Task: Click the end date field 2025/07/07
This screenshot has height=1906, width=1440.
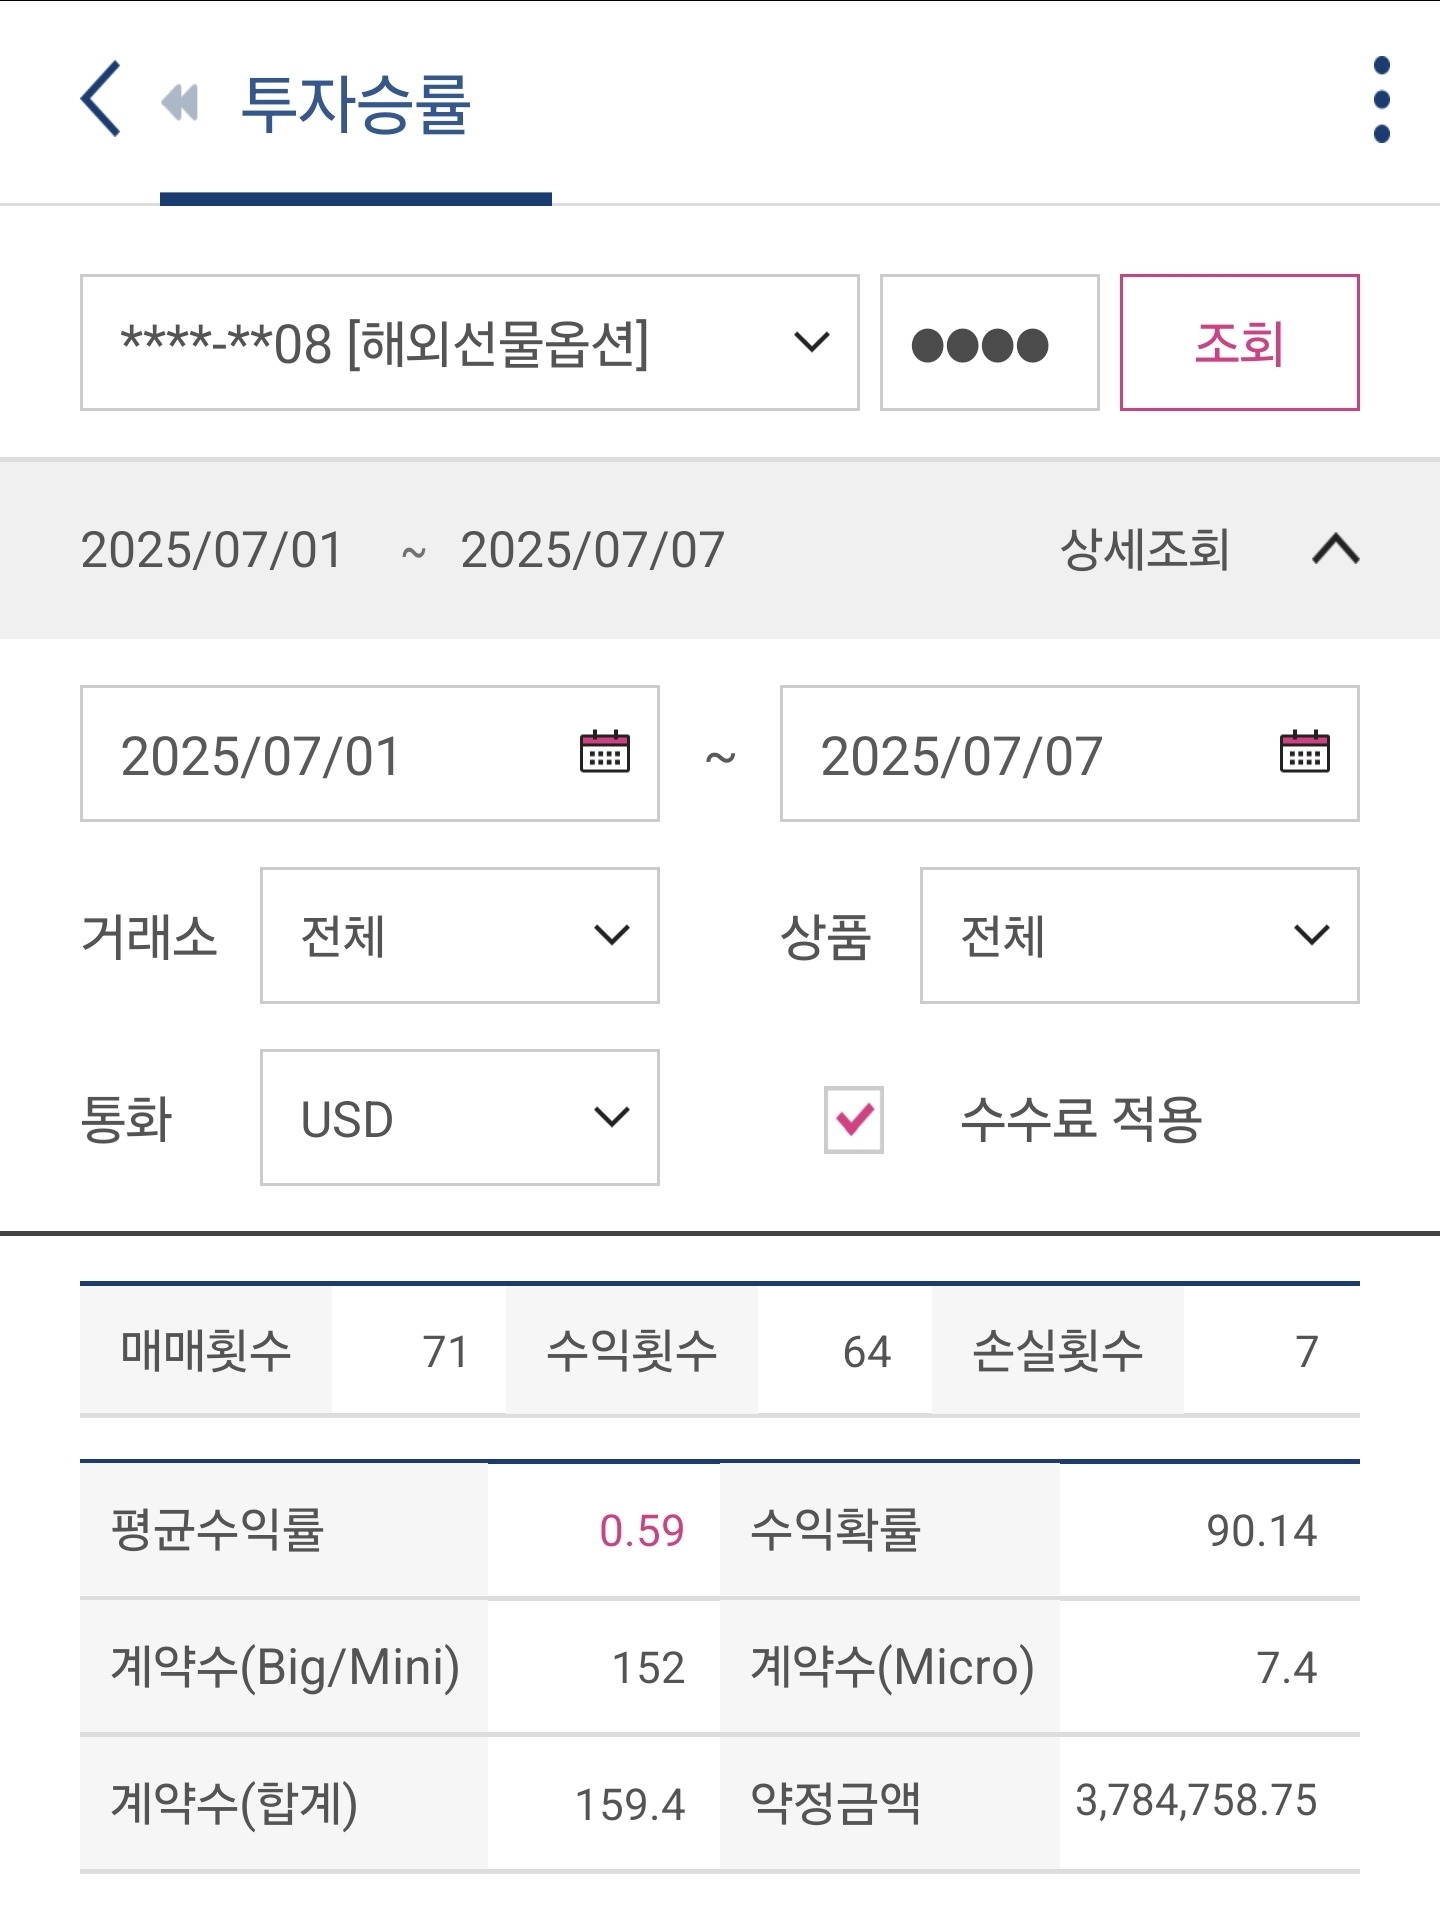Action: (x=1070, y=754)
